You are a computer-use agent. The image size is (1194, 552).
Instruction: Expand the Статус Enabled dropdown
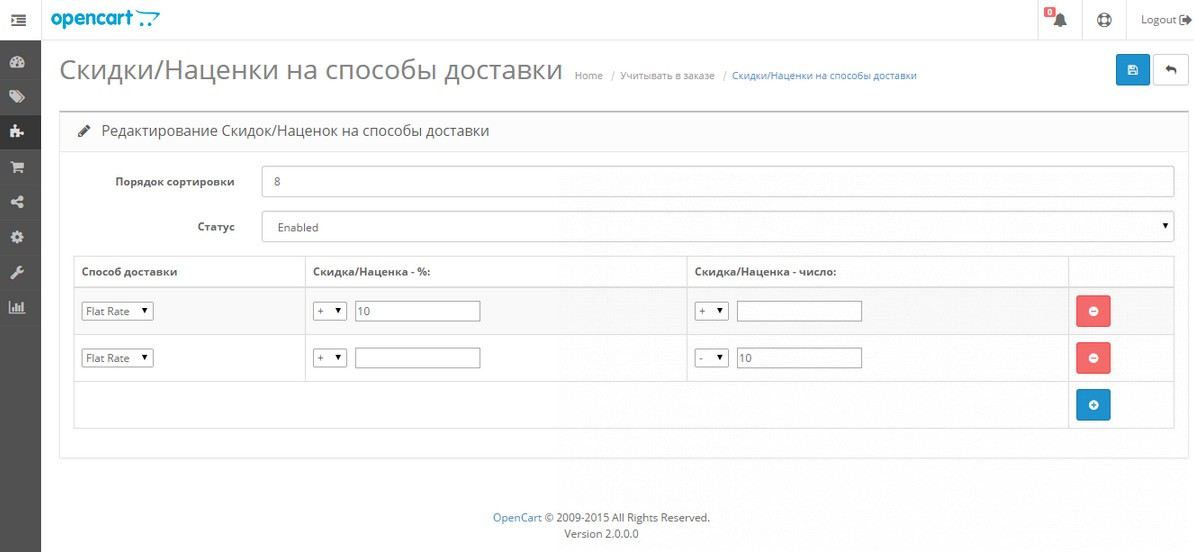pos(717,227)
